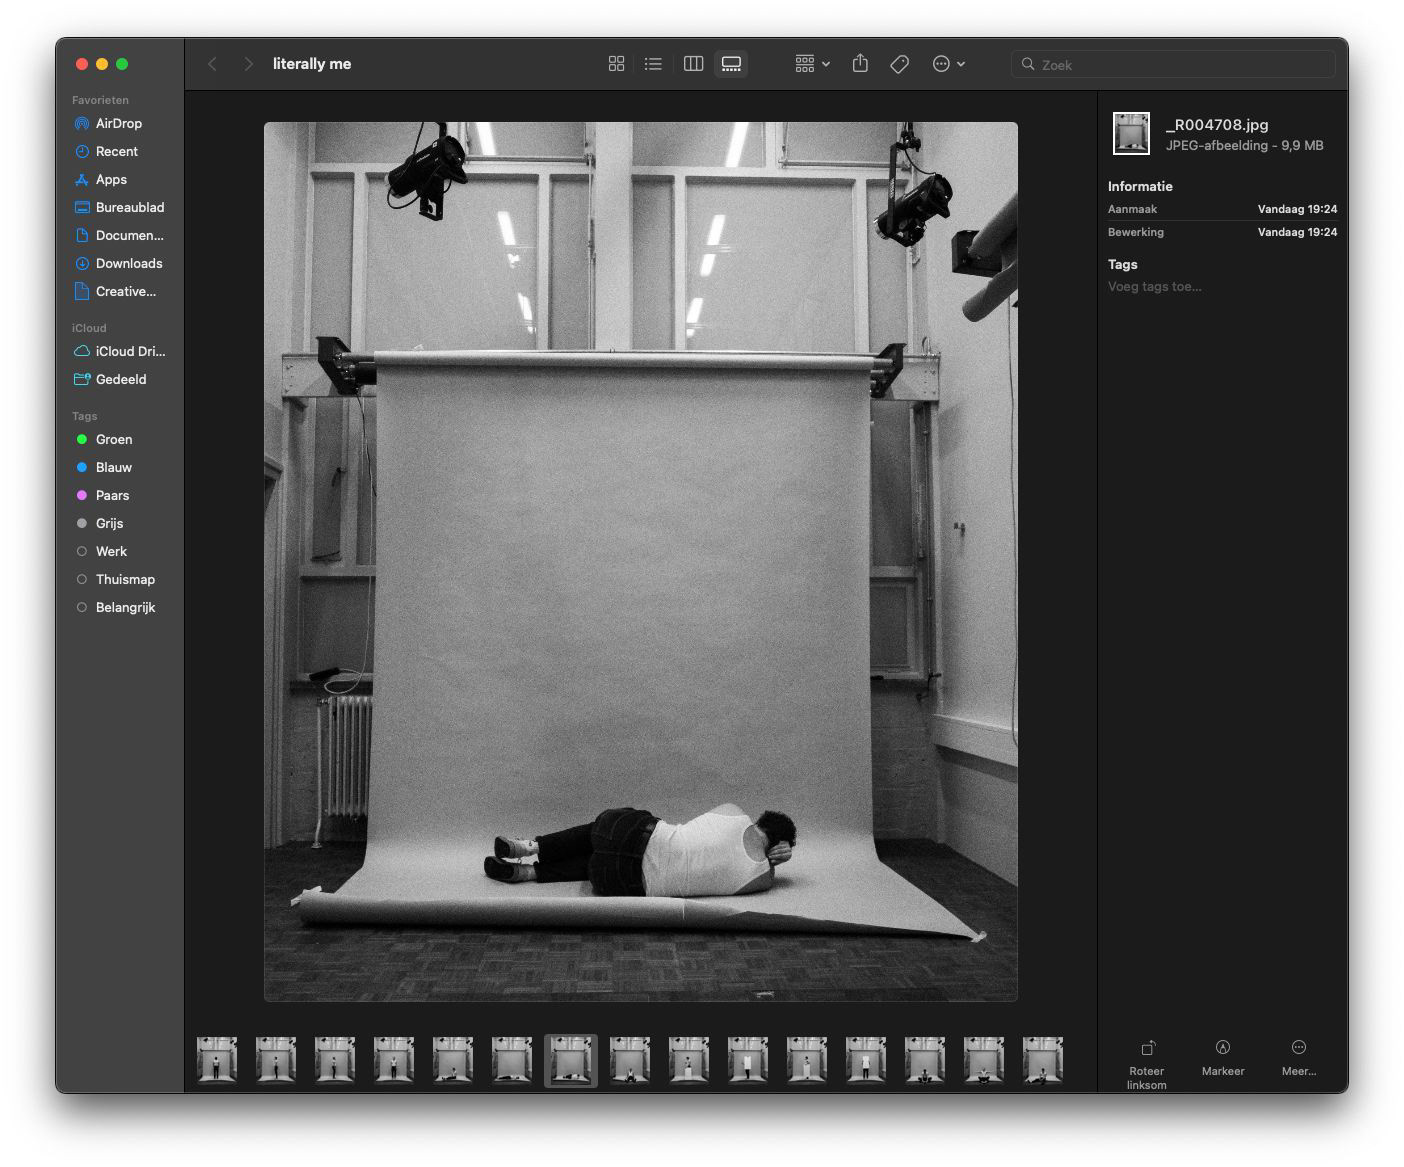This screenshot has height=1167, width=1404.
Task: Click the Share icon in toolbar
Action: (x=860, y=64)
